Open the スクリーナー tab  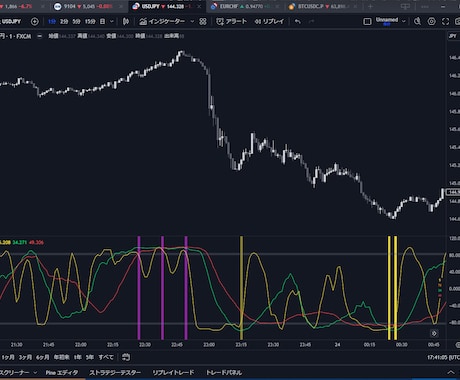click(14, 373)
